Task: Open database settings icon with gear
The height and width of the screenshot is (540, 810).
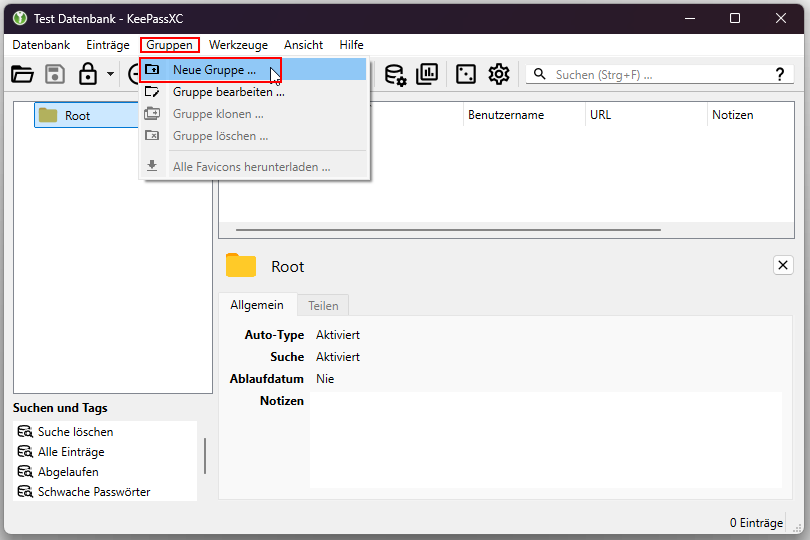Action: 396,75
